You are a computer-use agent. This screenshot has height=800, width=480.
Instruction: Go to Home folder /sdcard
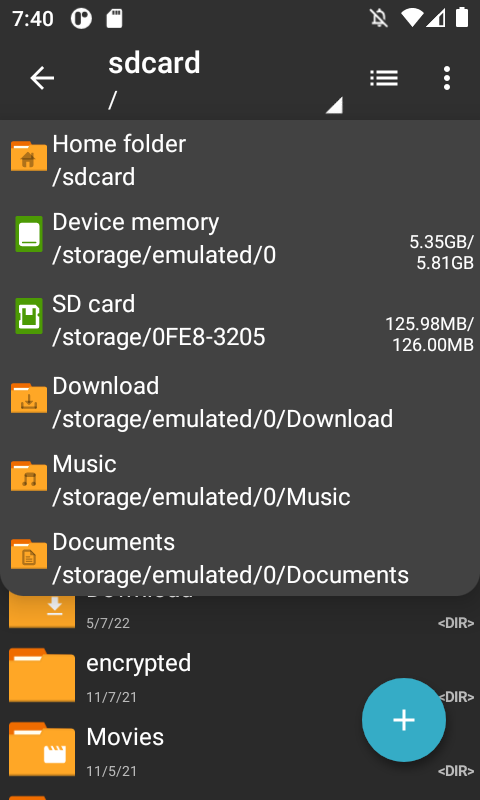(x=240, y=160)
